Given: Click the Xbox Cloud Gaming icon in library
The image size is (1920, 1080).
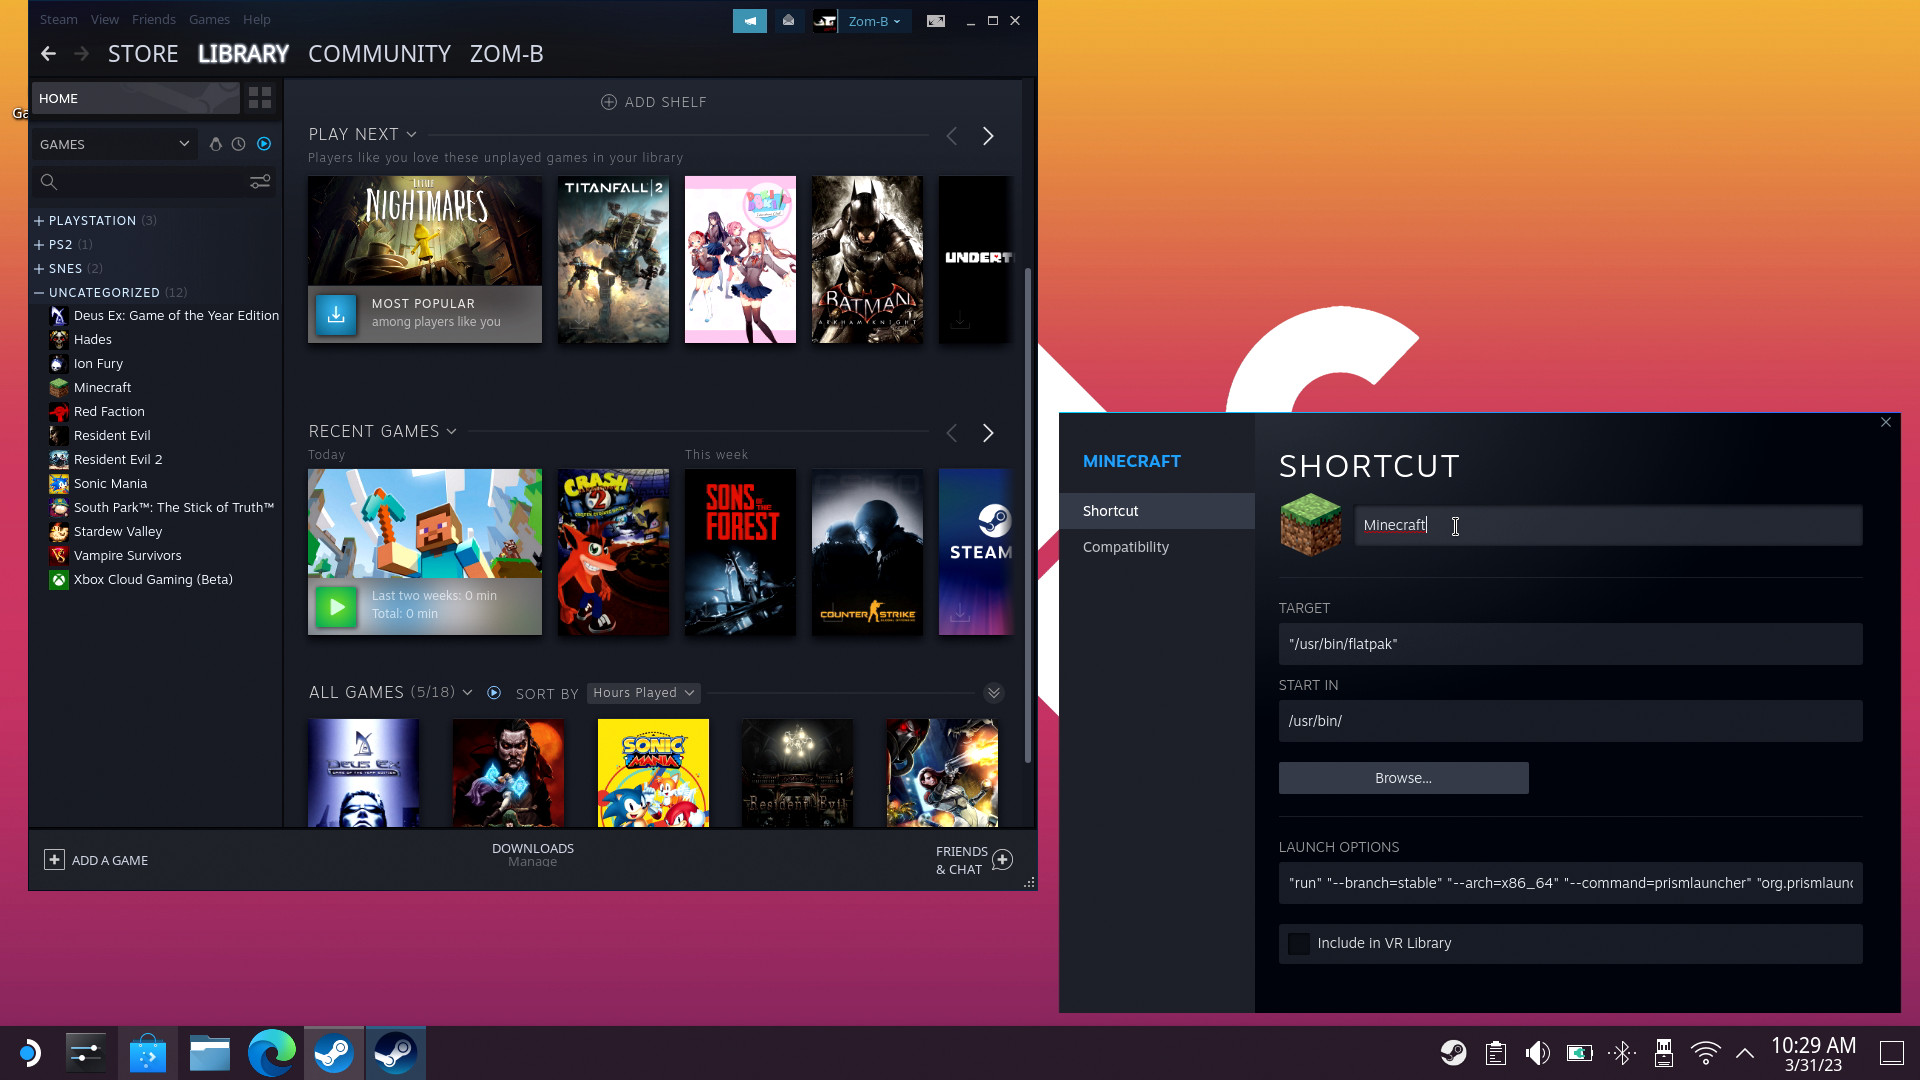Looking at the screenshot, I should pos(58,579).
